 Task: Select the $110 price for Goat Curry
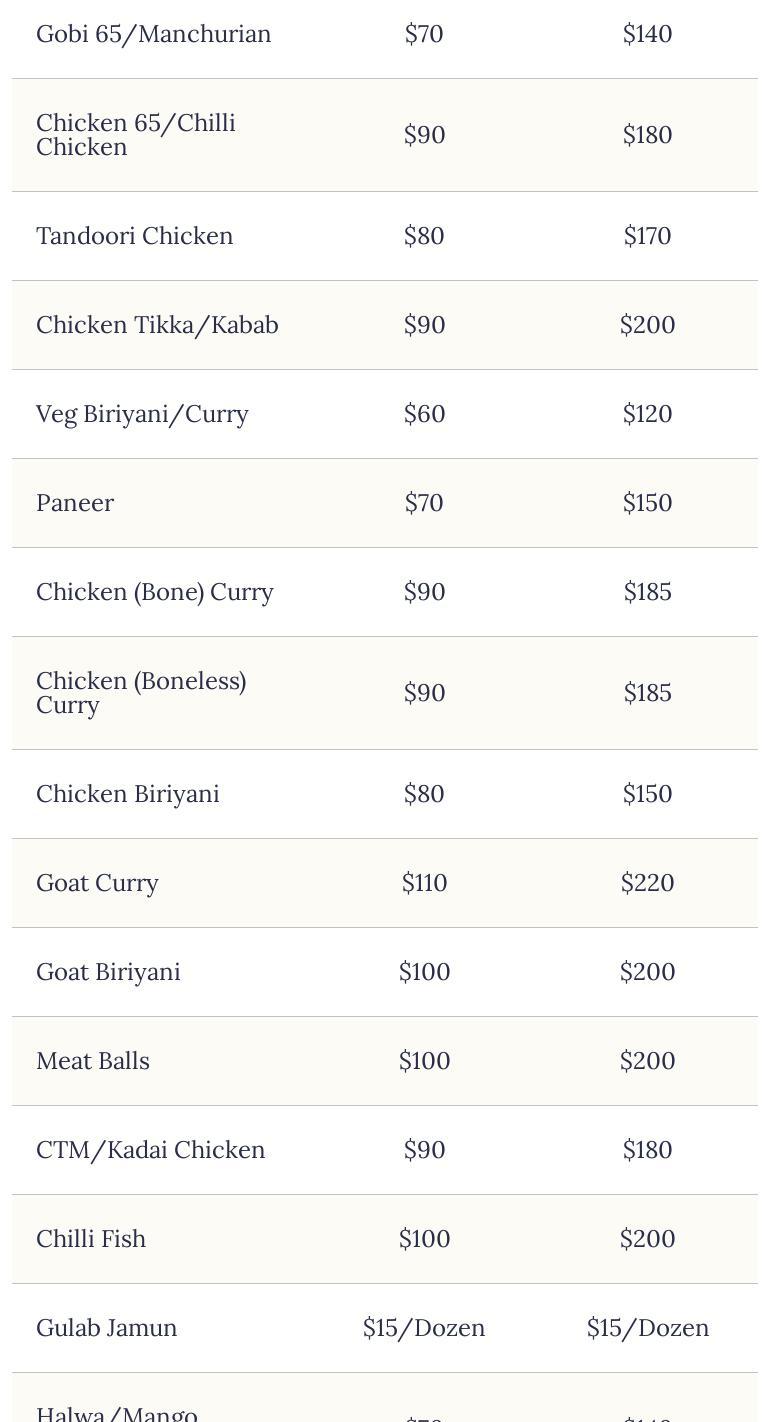424,883
